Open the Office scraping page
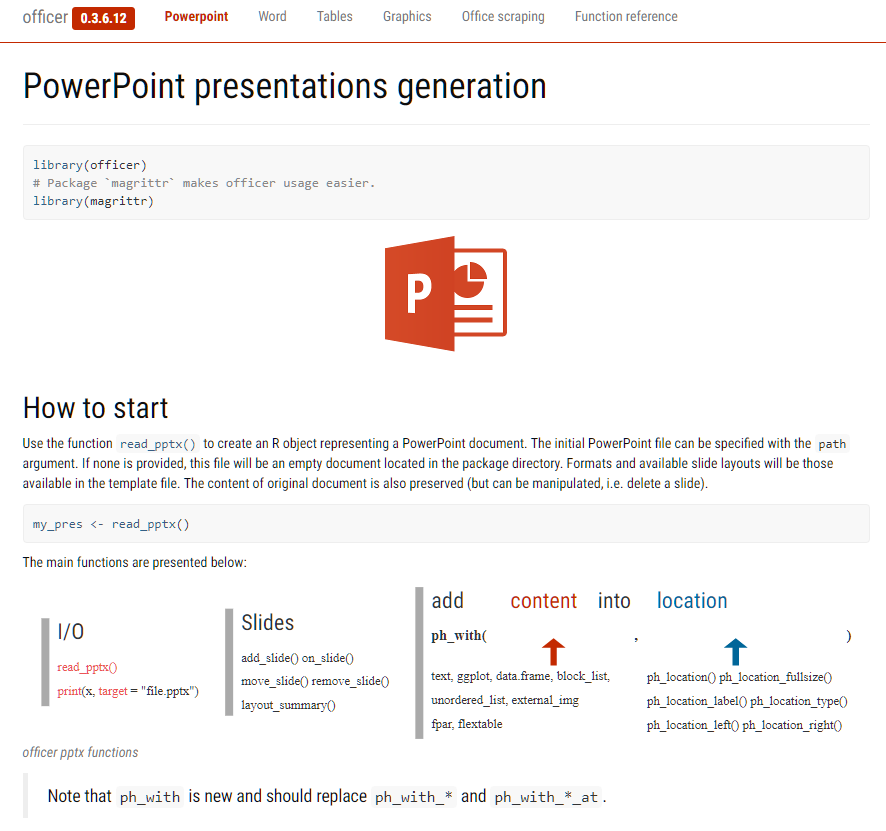This screenshot has height=831, width=886. click(503, 16)
